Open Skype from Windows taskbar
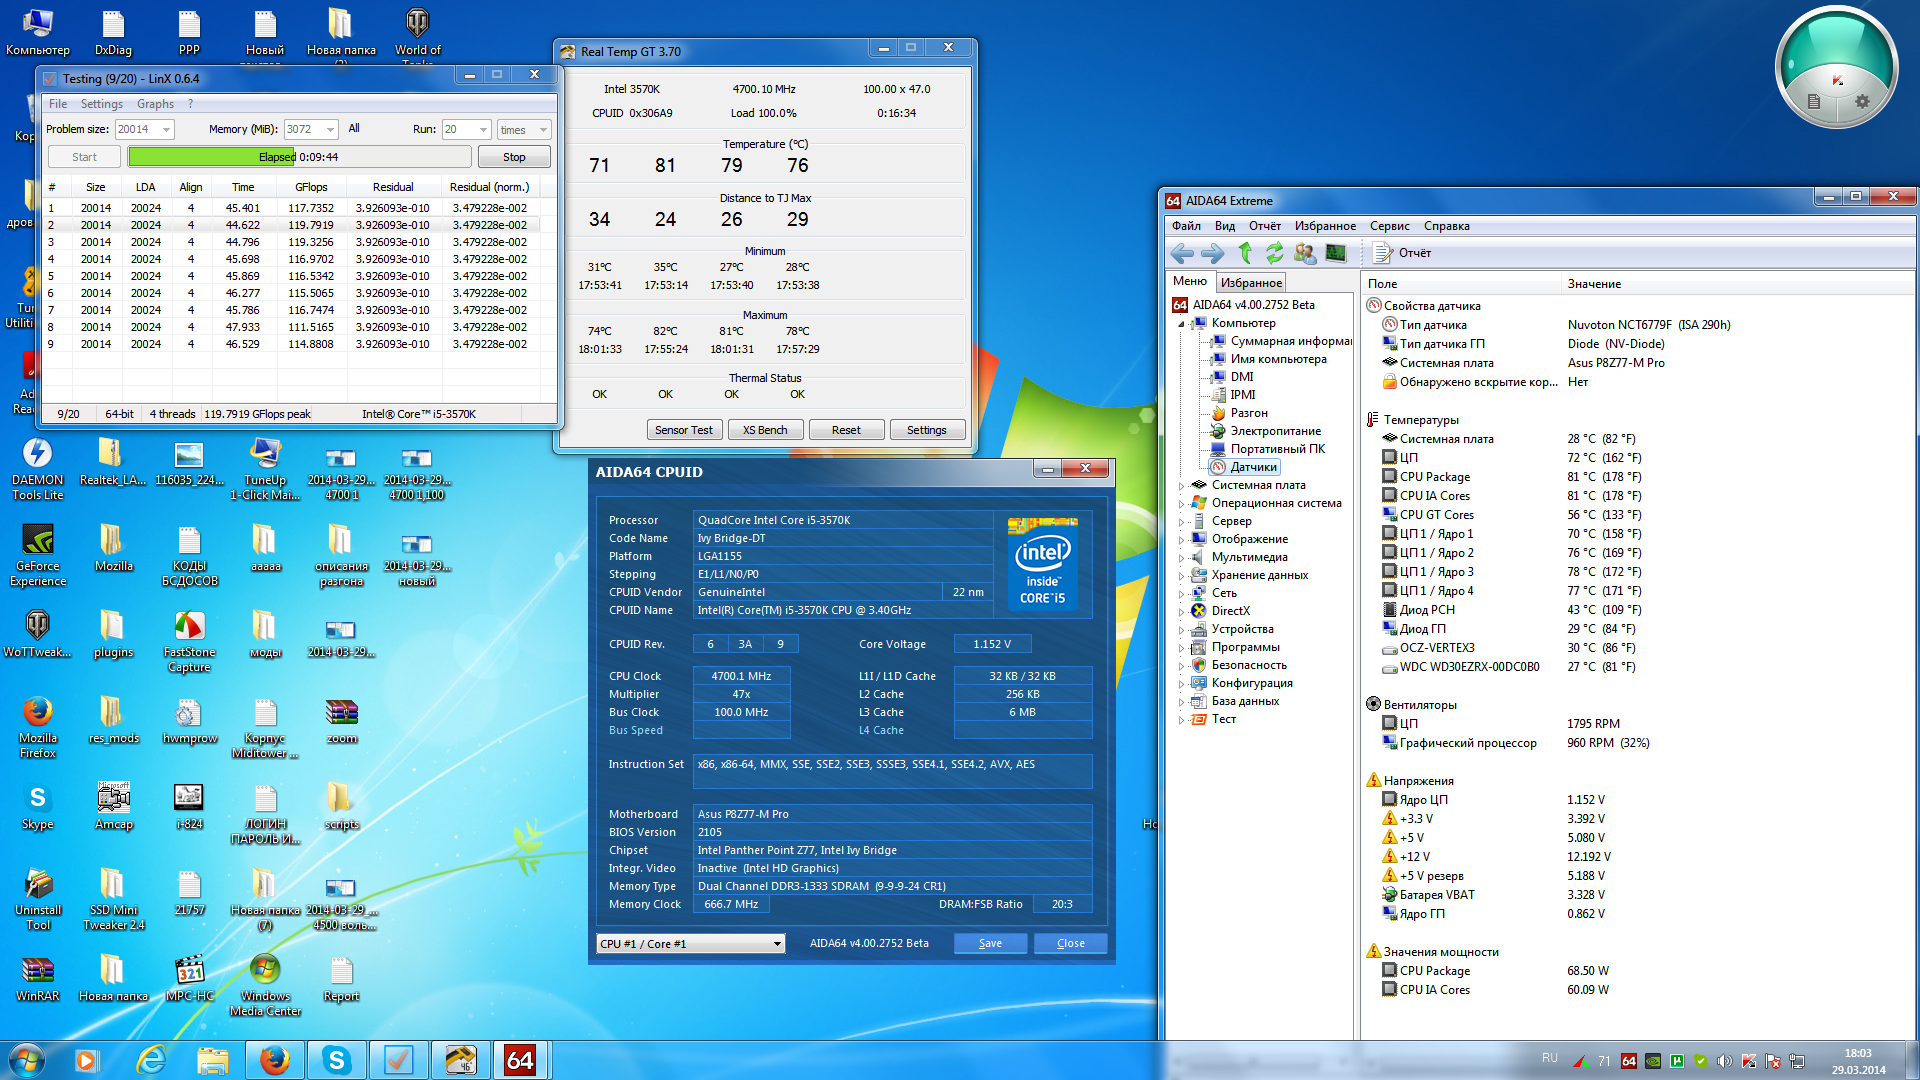This screenshot has width=1920, height=1080. point(336,1060)
